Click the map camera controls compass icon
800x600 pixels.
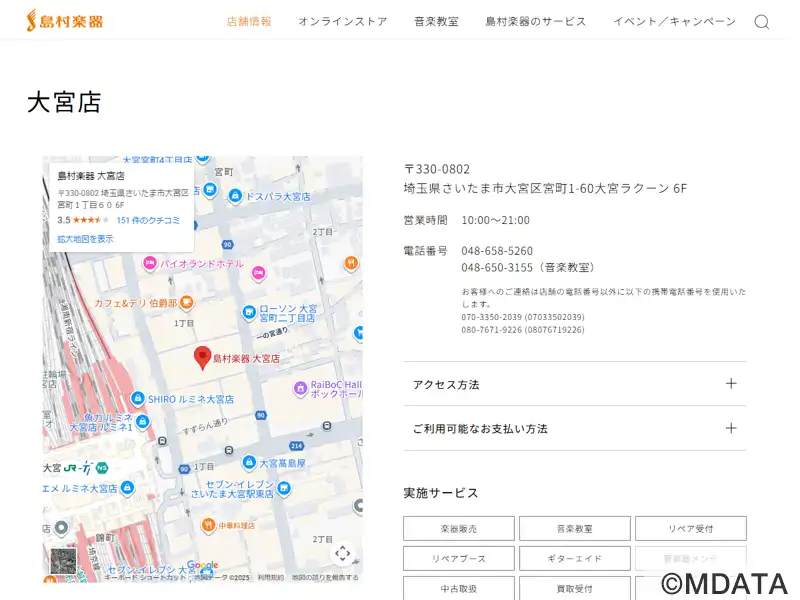pos(342,553)
